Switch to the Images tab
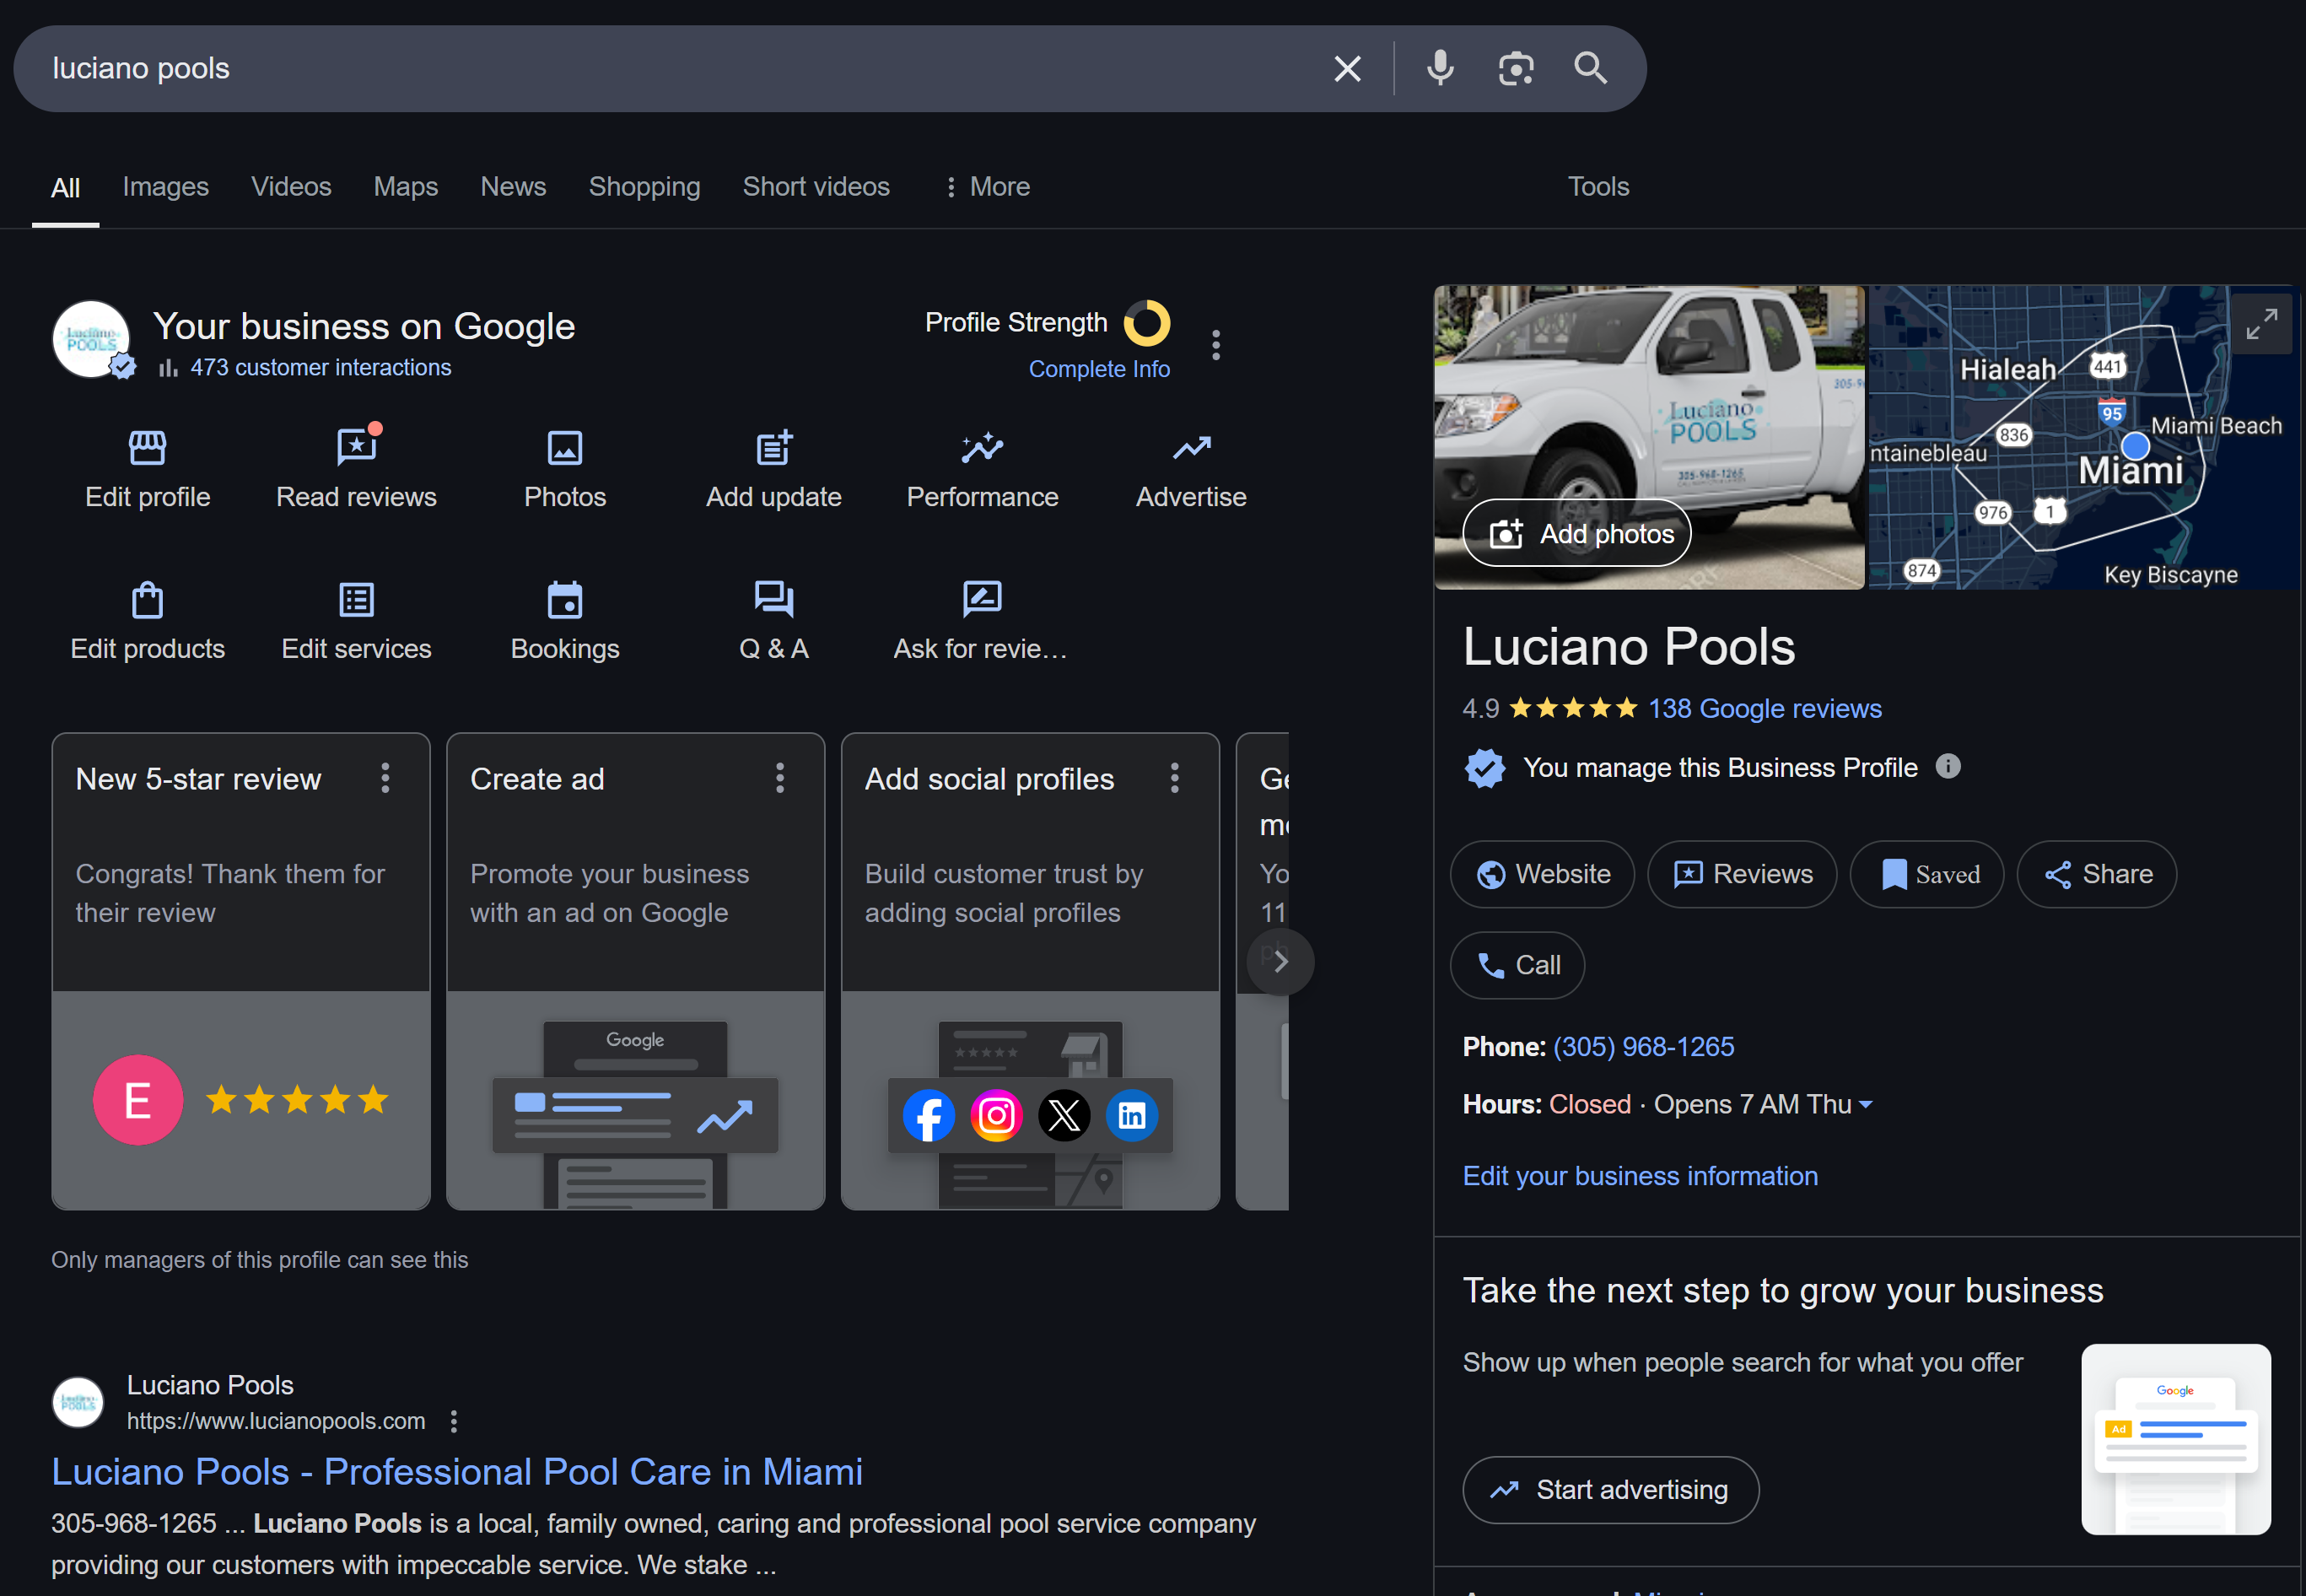The image size is (2306, 1596). coord(166,187)
